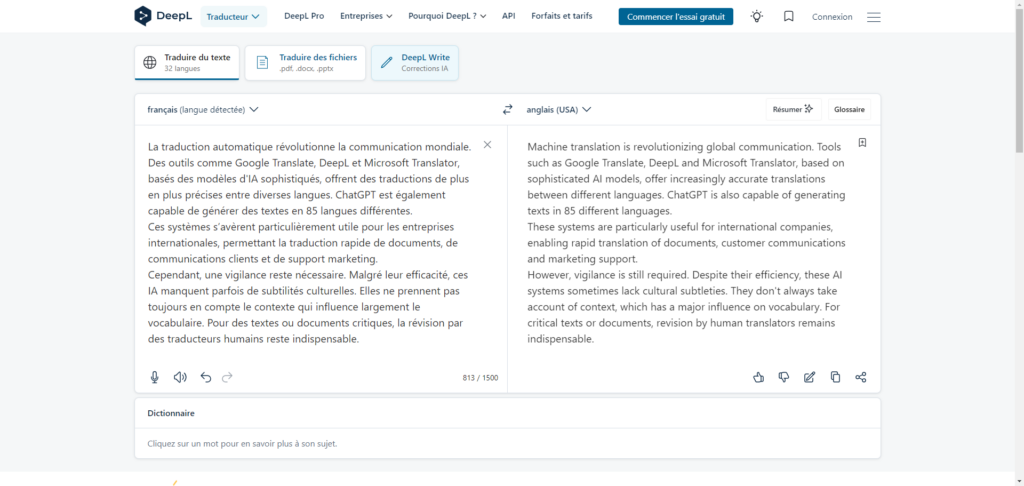Open the DeepL Write tab
The height and width of the screenshot is (486, 1024).
415,63
